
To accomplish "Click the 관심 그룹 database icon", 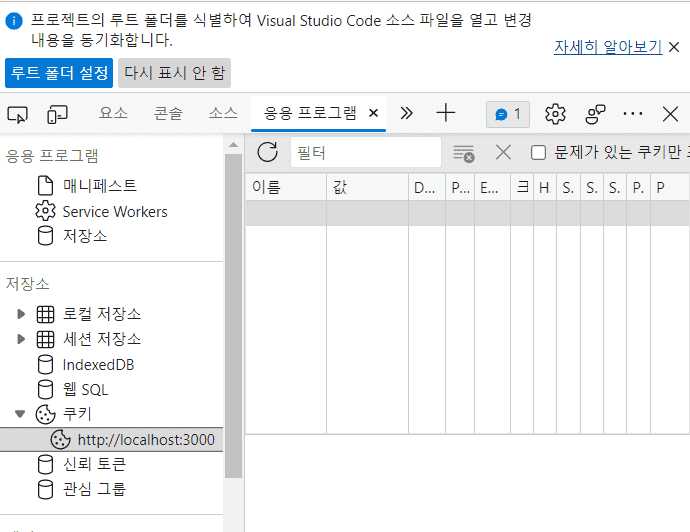I will click(45, 489).
